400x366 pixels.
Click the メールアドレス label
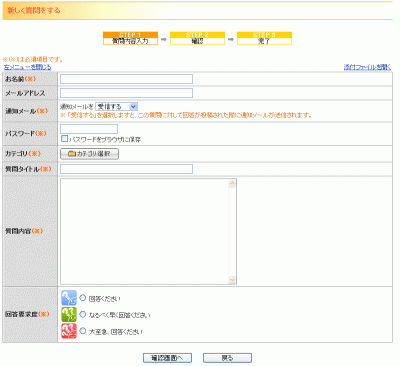[x=25, y=93]
